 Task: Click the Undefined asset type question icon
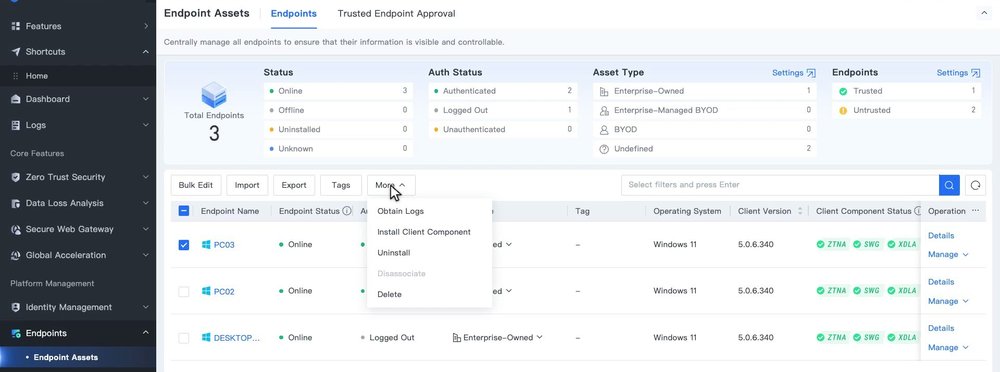click(x=604, y=149)
